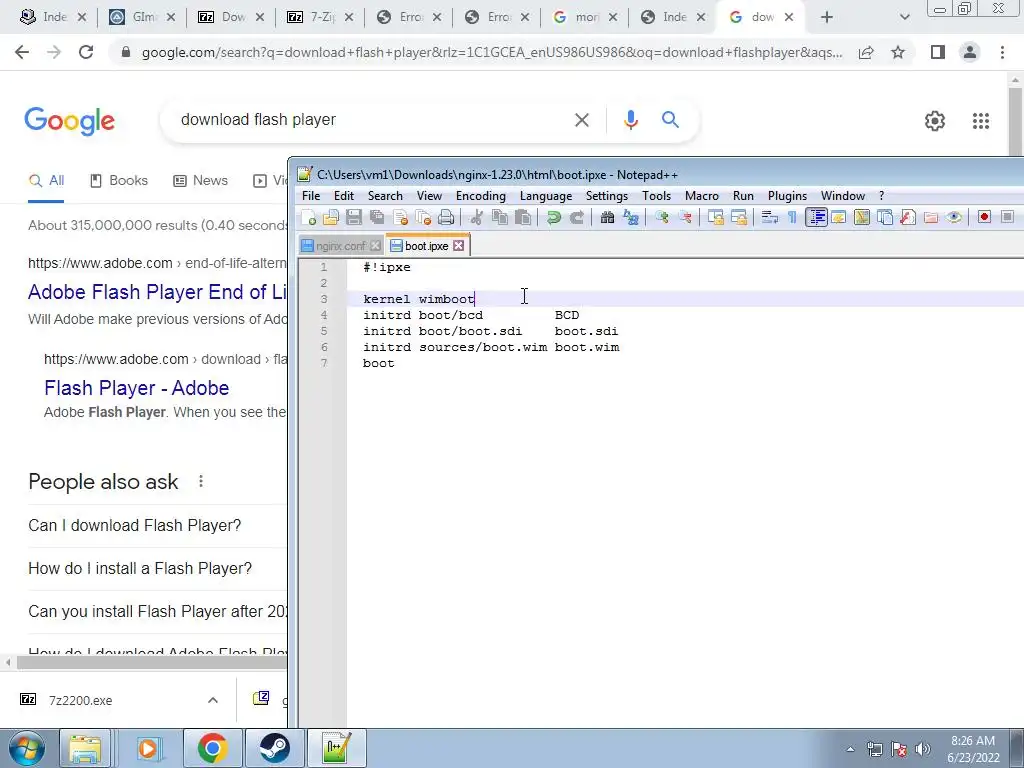Select the Books search tab
The width and height of the screenshot is (1024, 768).
[118, 181]
